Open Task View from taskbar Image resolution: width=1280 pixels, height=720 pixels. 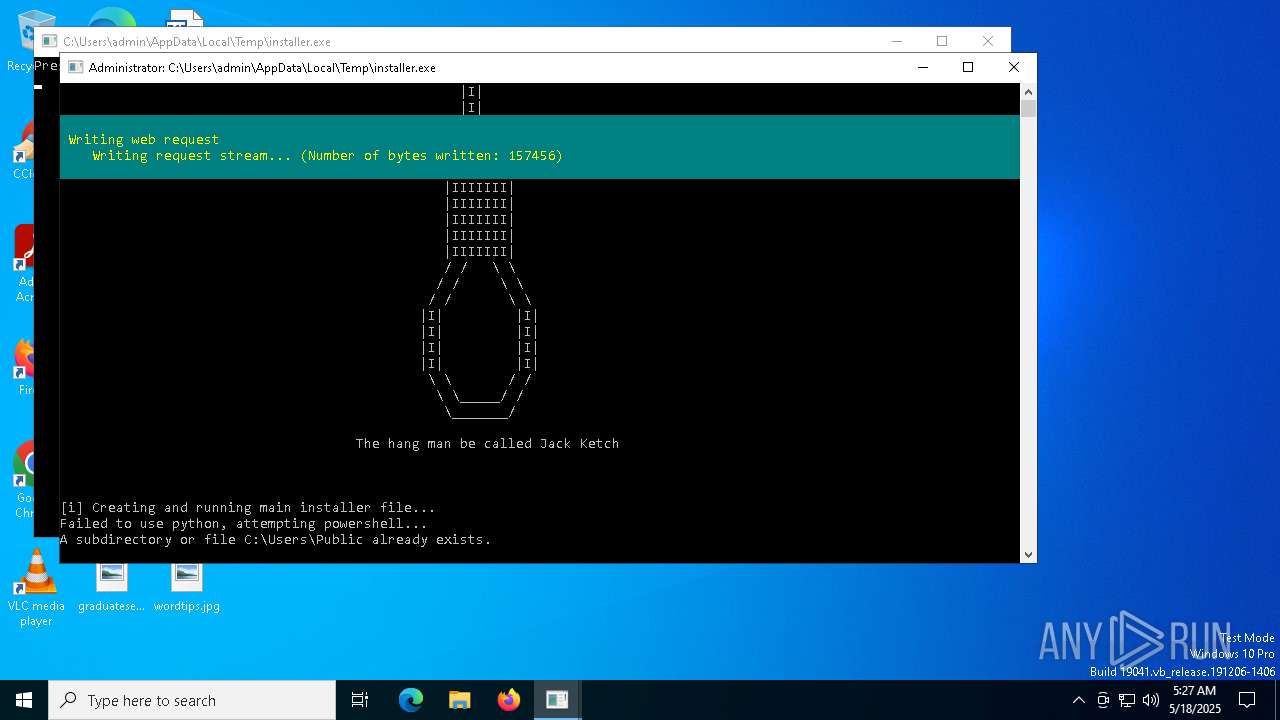360,700
